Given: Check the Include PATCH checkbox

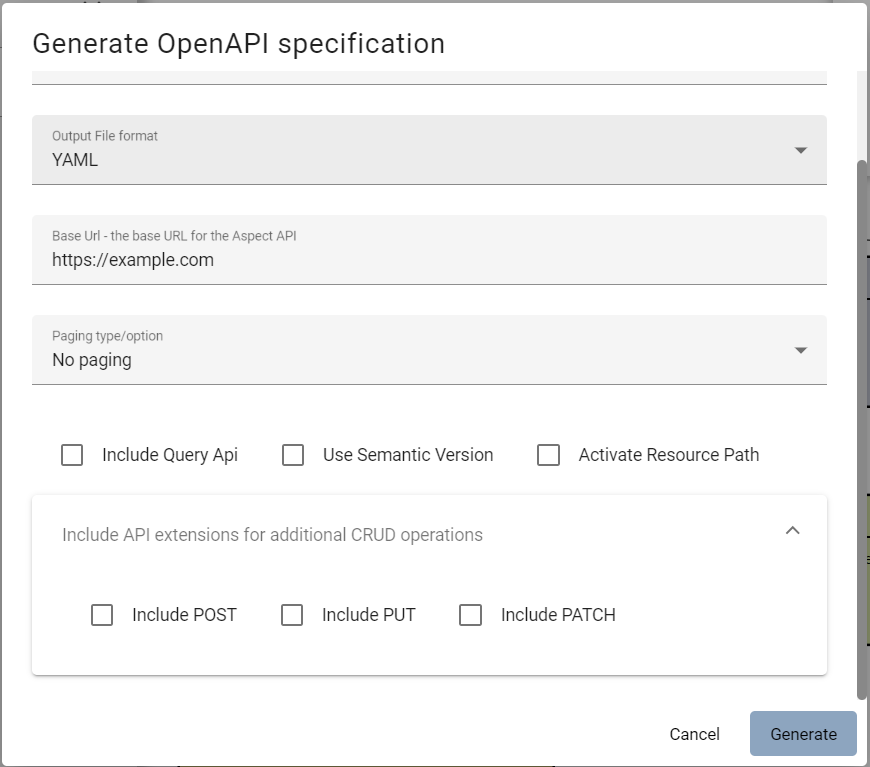Looking at the screenshot, I should 470,615.
